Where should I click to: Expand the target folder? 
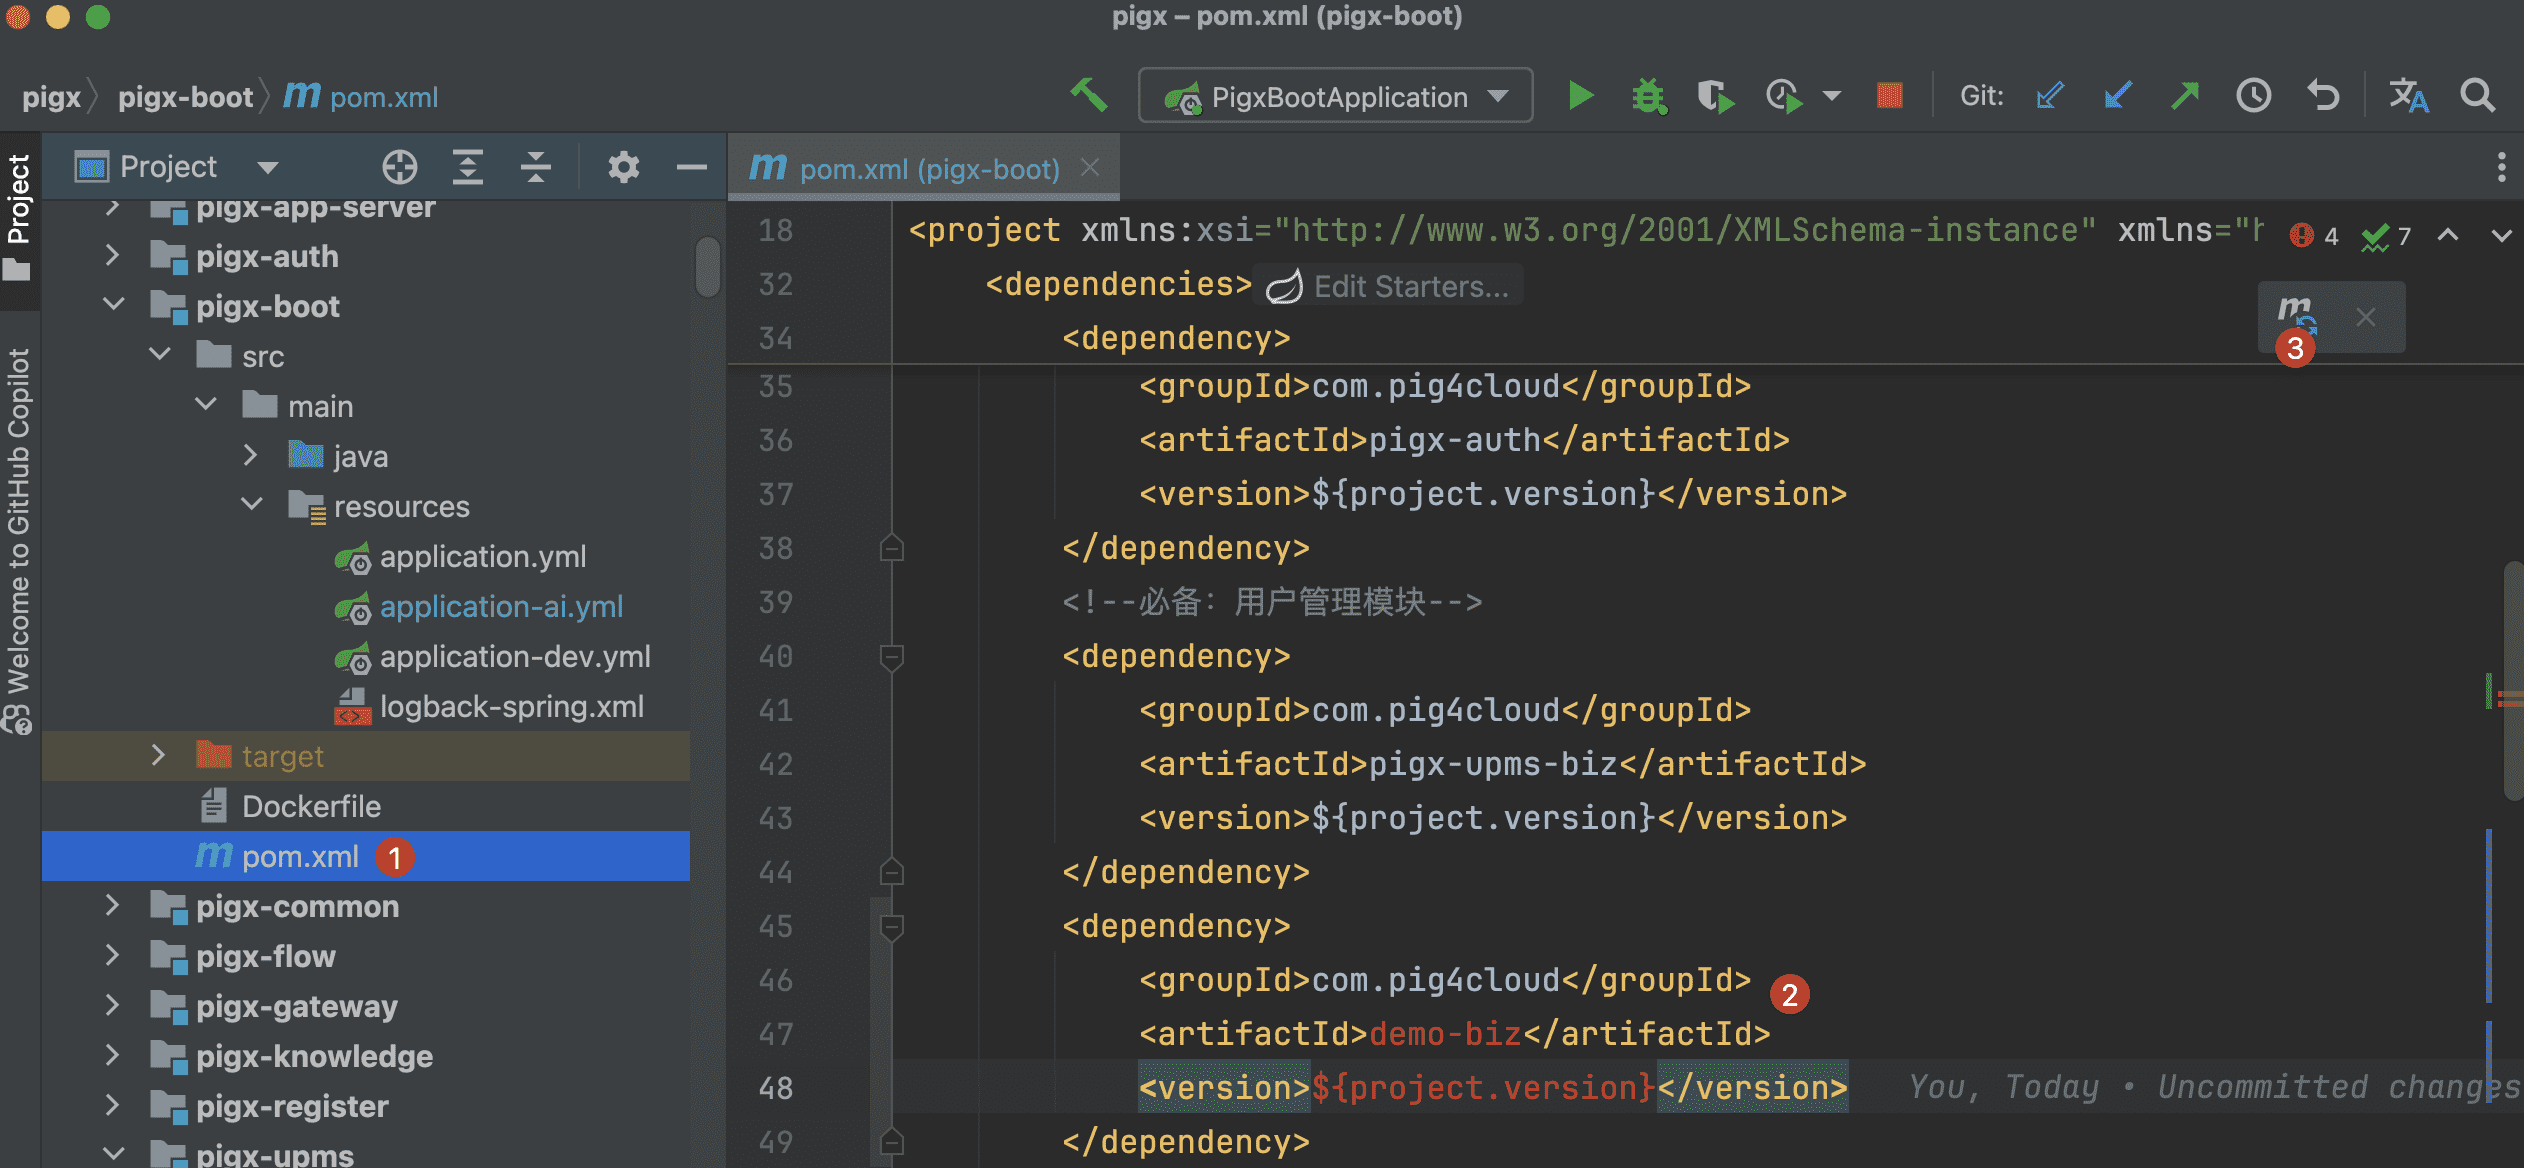(158, 755)
